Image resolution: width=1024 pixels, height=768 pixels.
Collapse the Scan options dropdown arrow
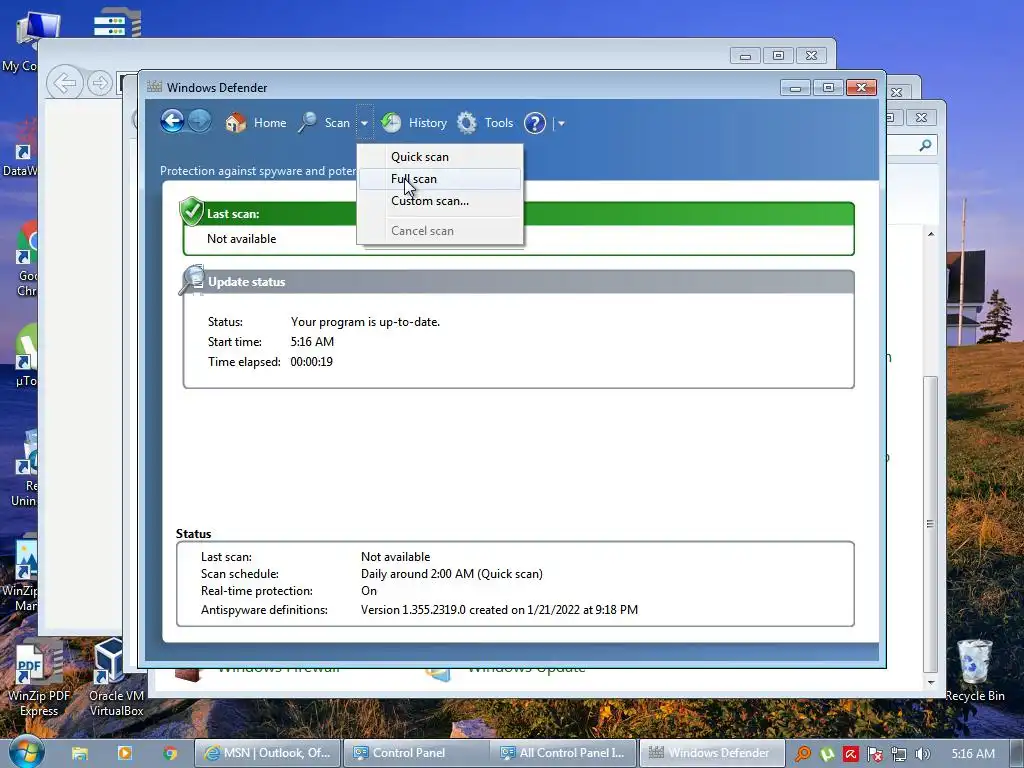364,123
